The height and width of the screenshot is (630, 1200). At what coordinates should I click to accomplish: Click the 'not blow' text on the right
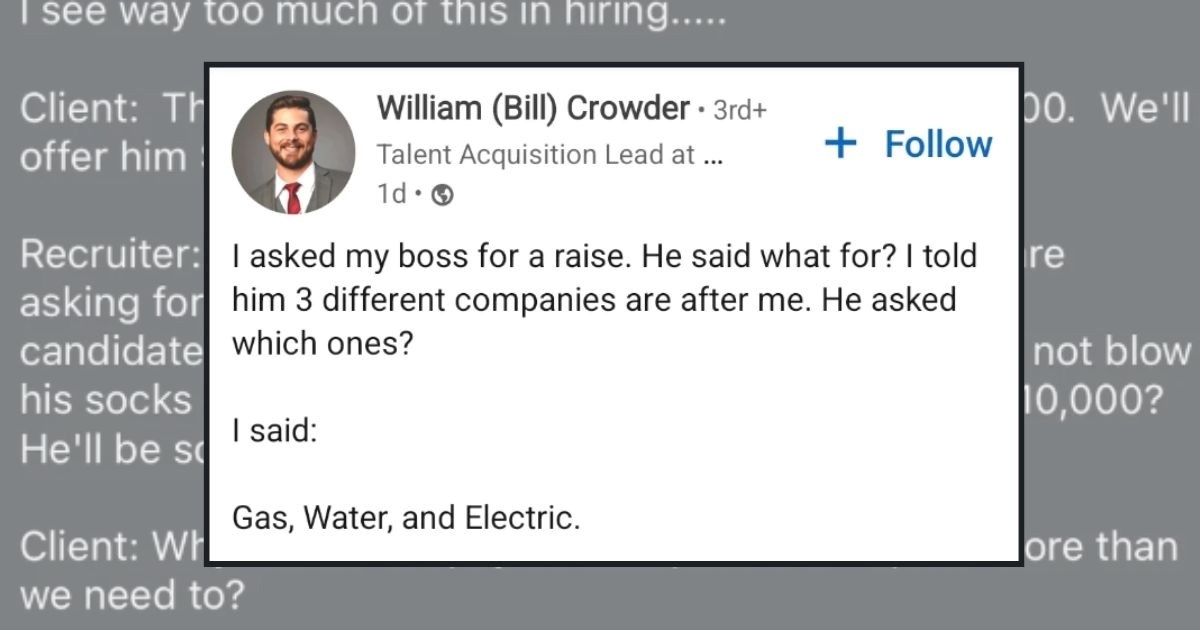[1112, 352]
